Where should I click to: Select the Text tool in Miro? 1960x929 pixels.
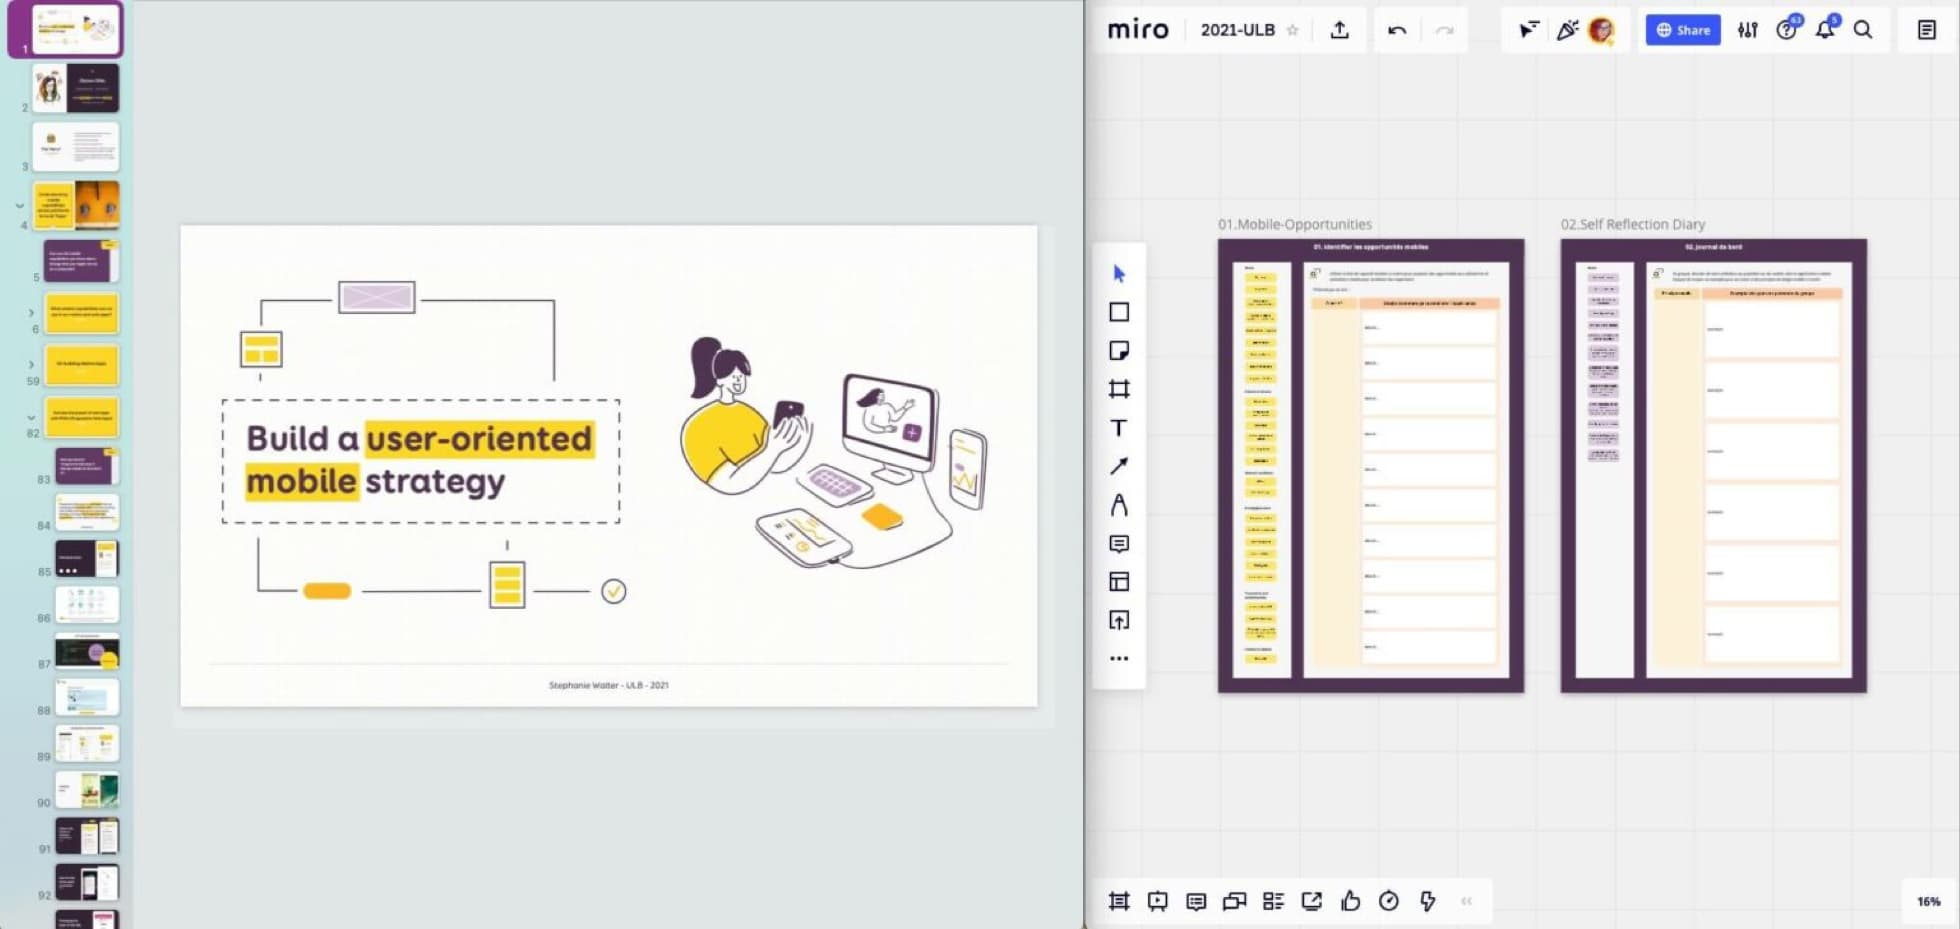1119,428
